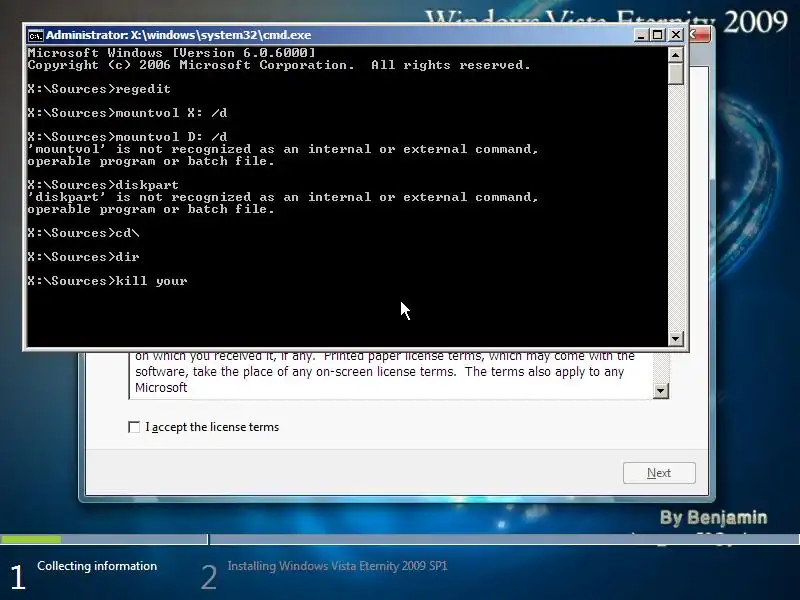The image size is (800, 600).
Task: Click the command prompt scrollbar down arrow
Action: 676,338
